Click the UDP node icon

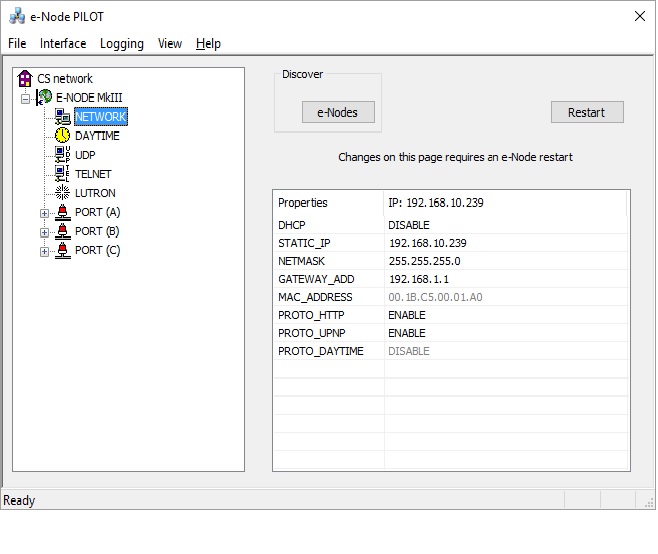point(63,155)
